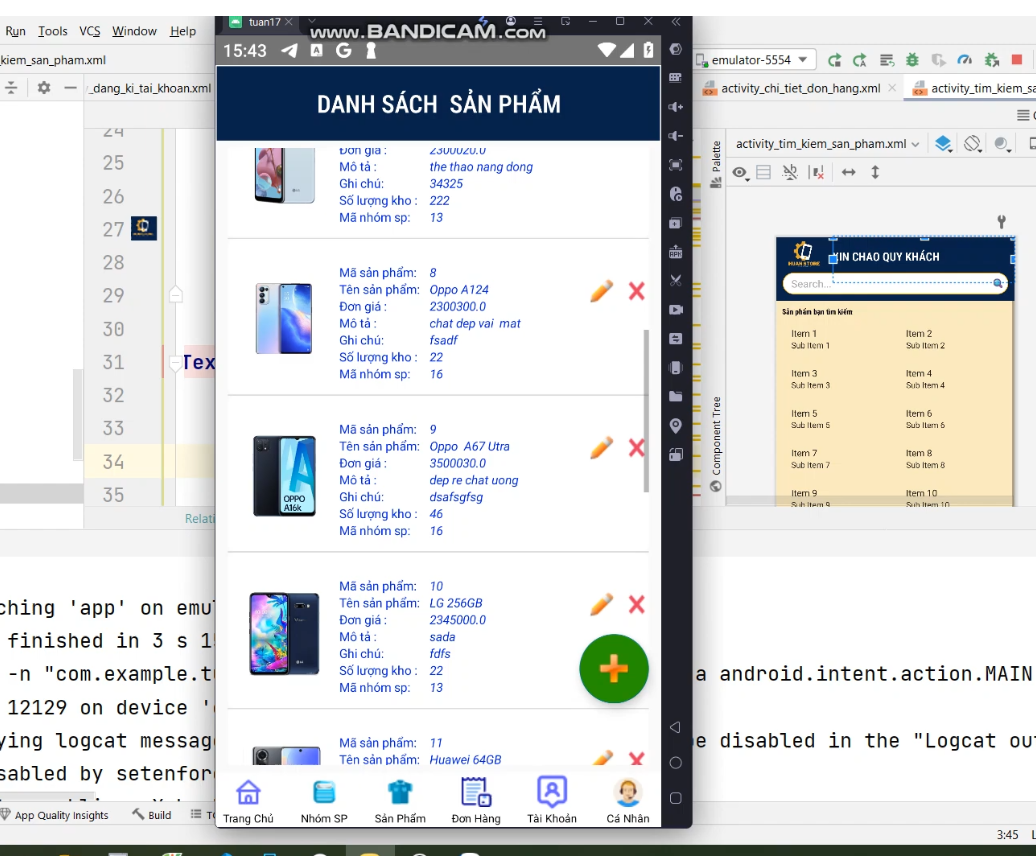The width and height of the screenshot is (1036, 856).
Task: Open Tài Khoản in bottom navigation
Action: click(552, 801)
